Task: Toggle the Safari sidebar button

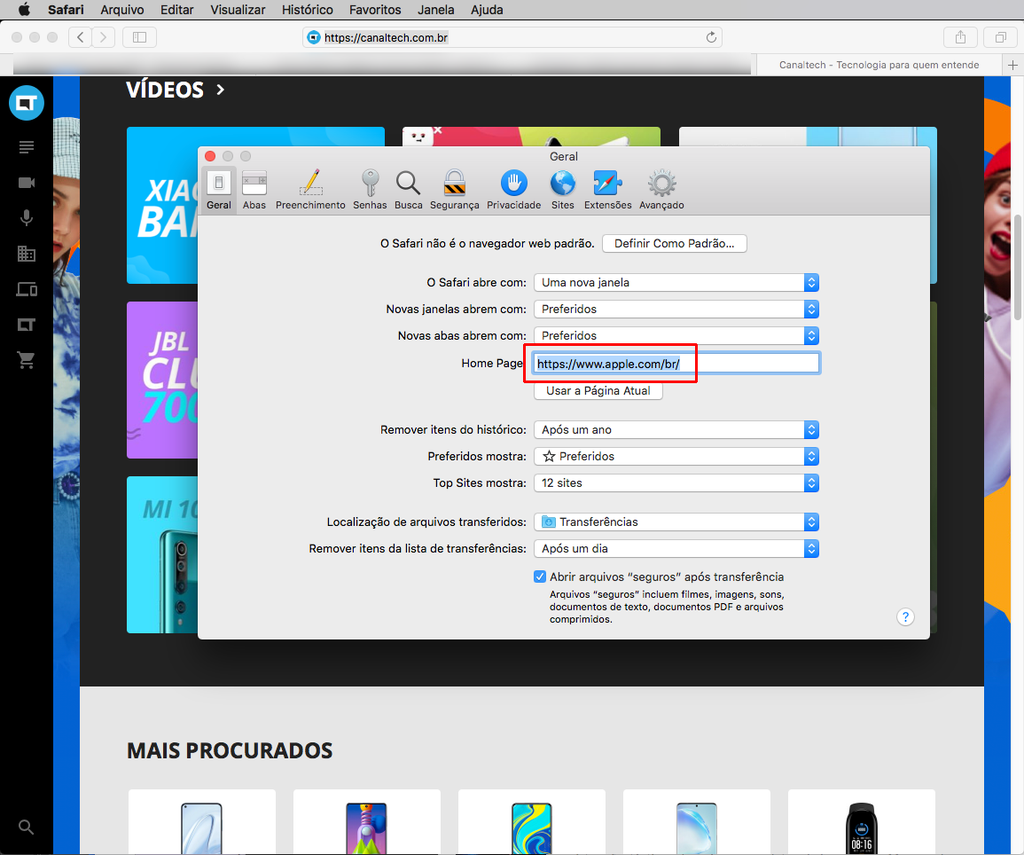Action: pos(139,37)
